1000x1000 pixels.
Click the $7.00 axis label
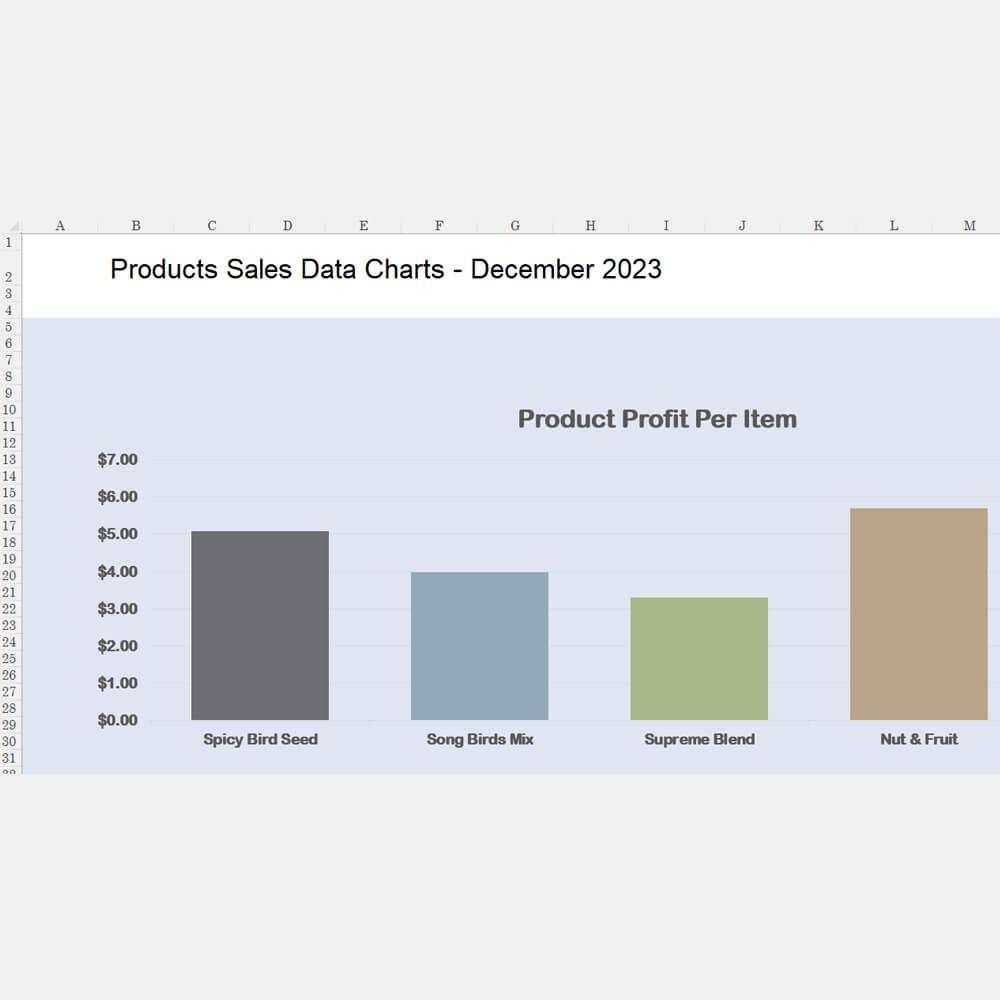pos(117,460)
